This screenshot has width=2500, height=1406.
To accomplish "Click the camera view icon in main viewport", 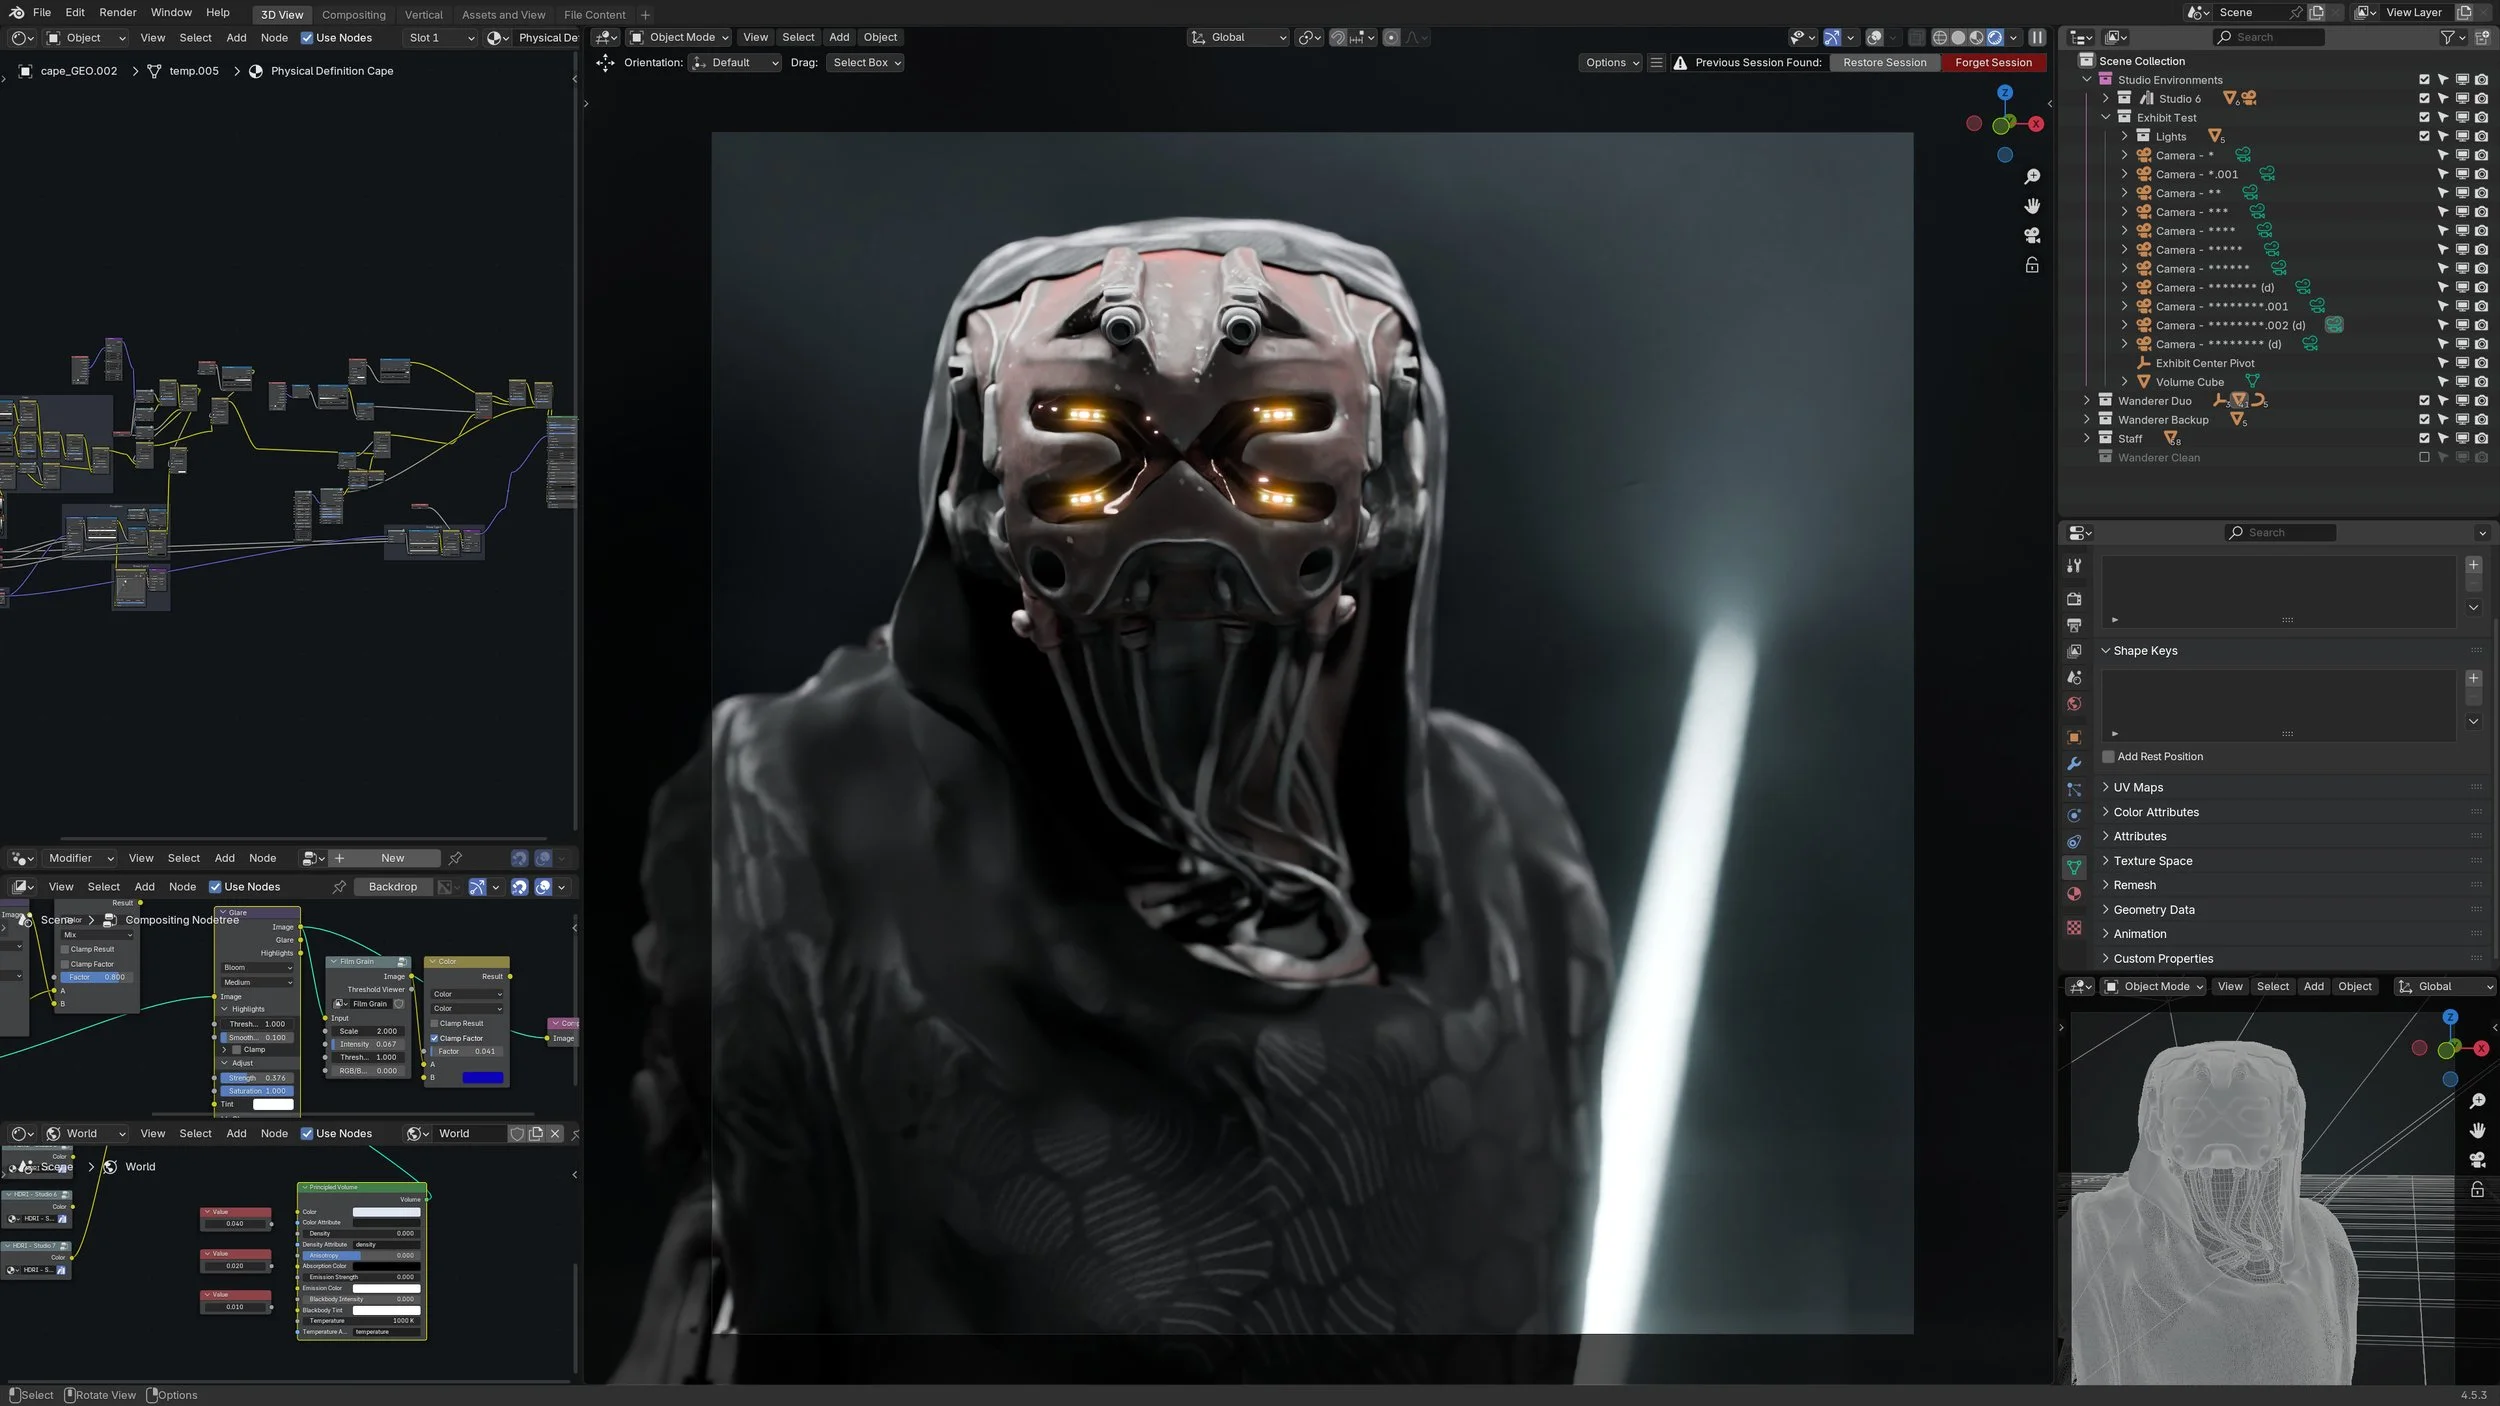I will click(2032, 236).
